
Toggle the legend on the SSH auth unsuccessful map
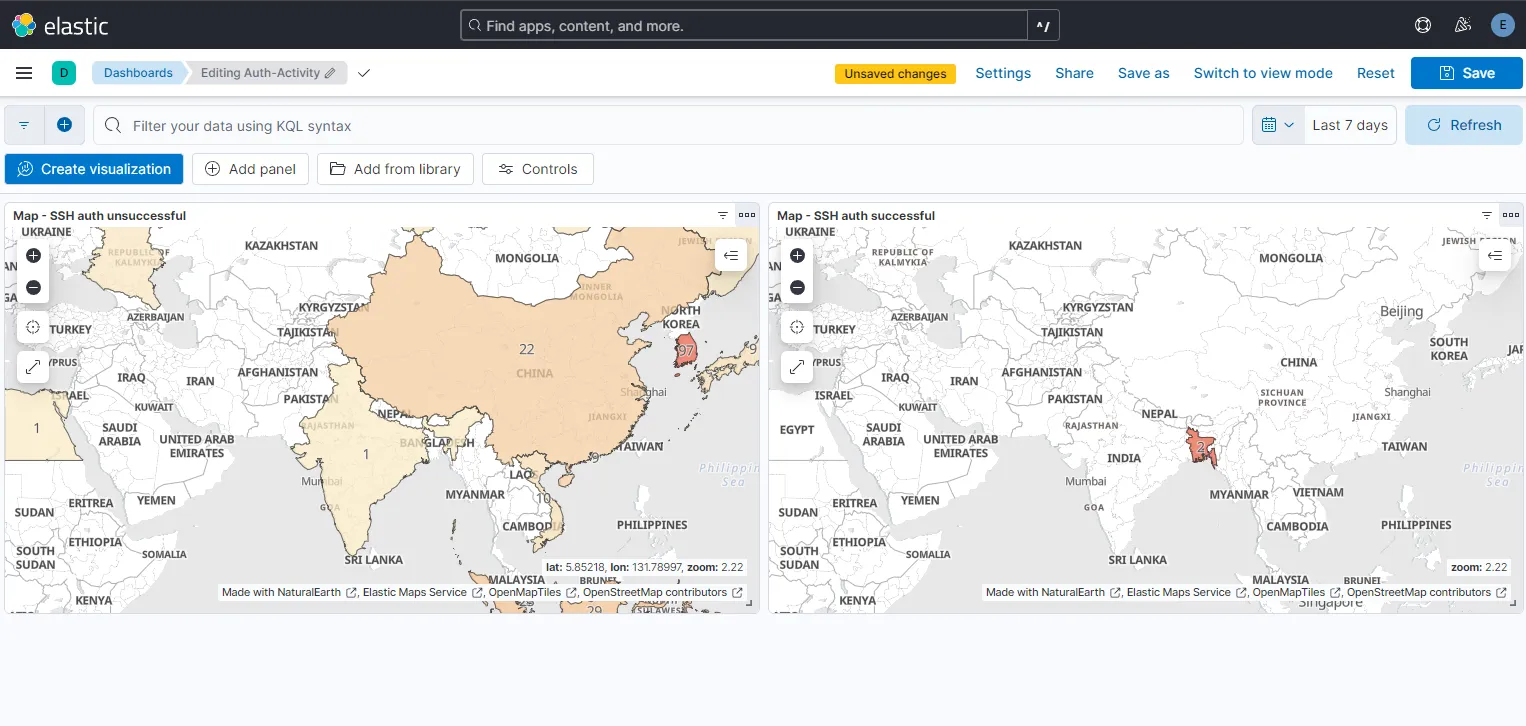click(x=731, y=254)
